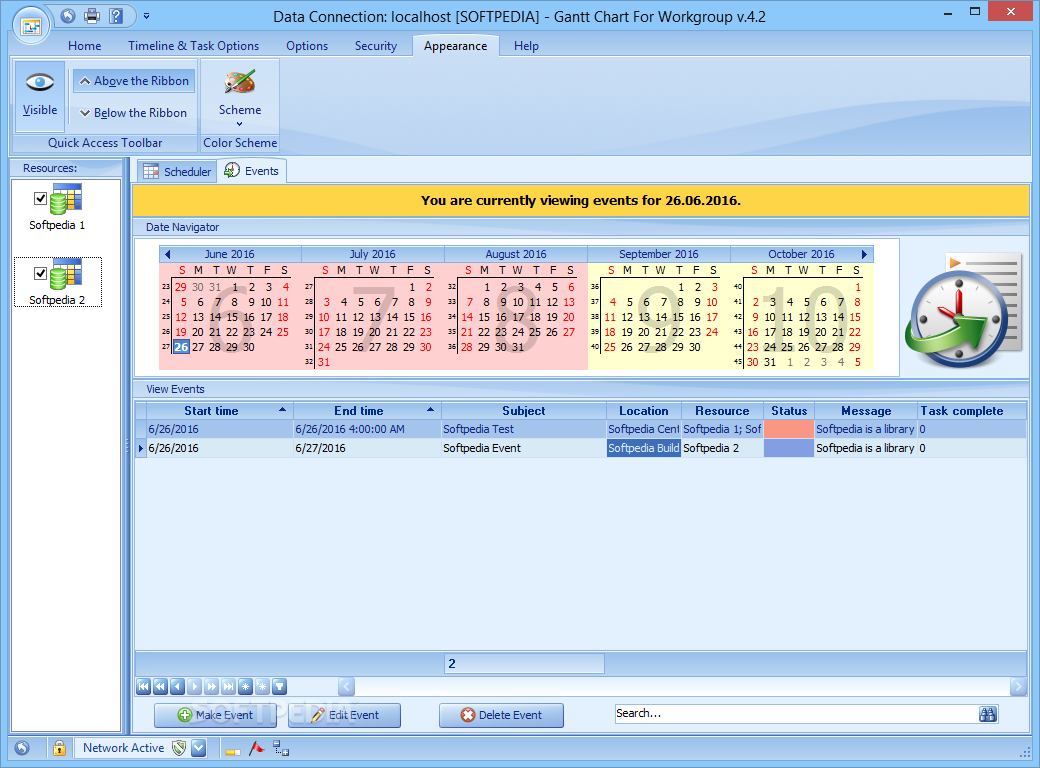
Task: Open help via the question mark icon
Action: (x=116, y=16)
